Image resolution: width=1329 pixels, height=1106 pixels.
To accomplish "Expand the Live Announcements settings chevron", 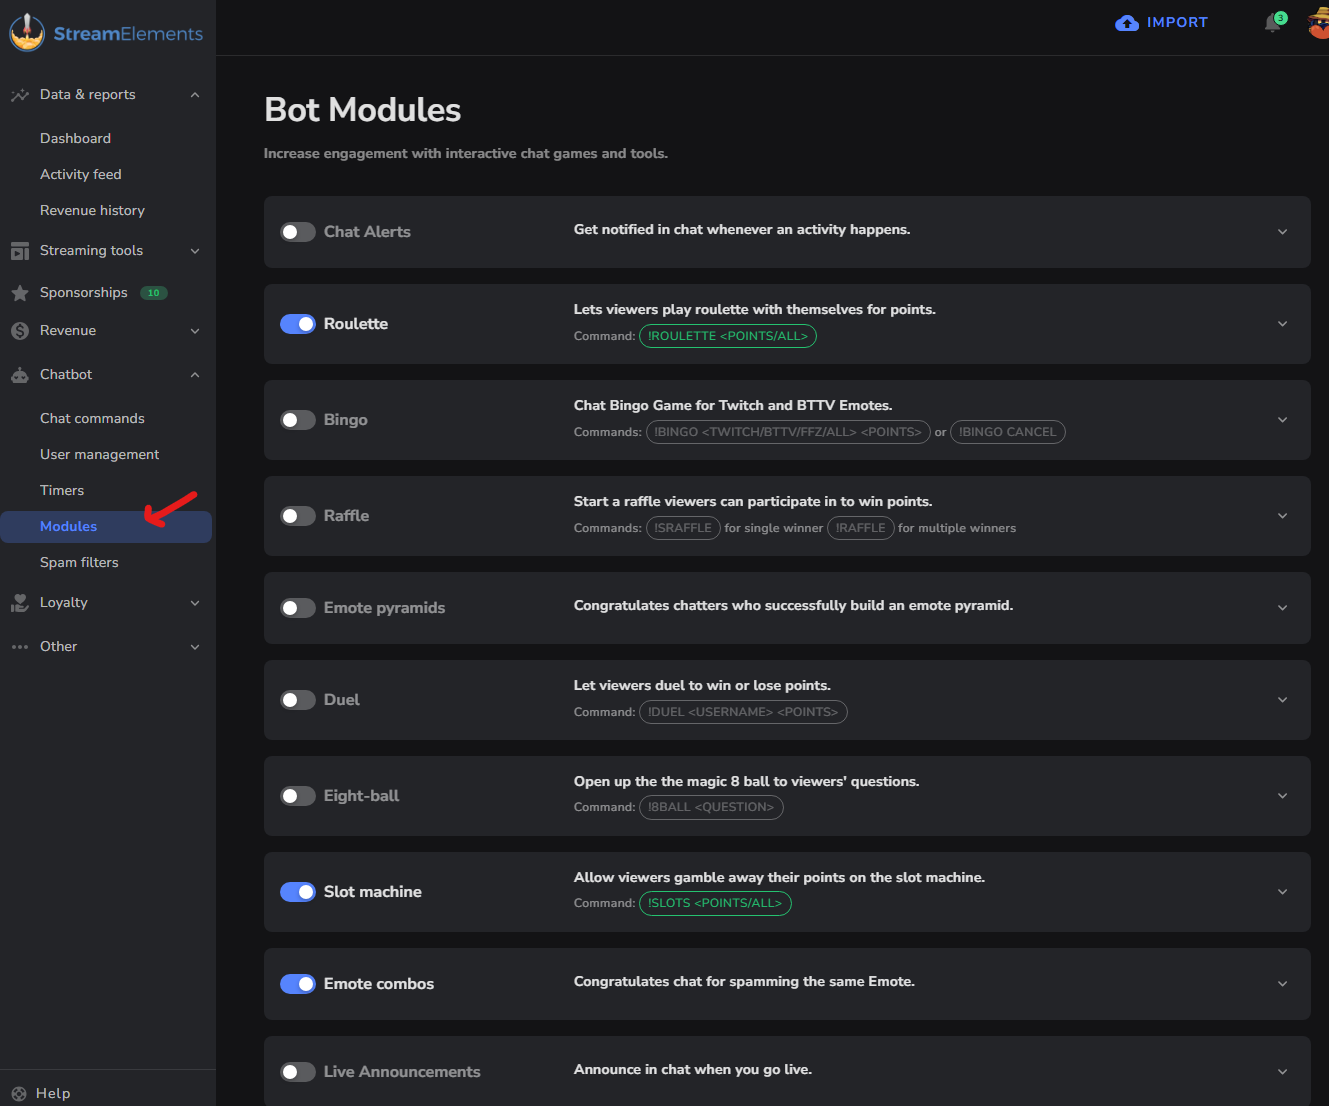I will coord(1282,1072).
